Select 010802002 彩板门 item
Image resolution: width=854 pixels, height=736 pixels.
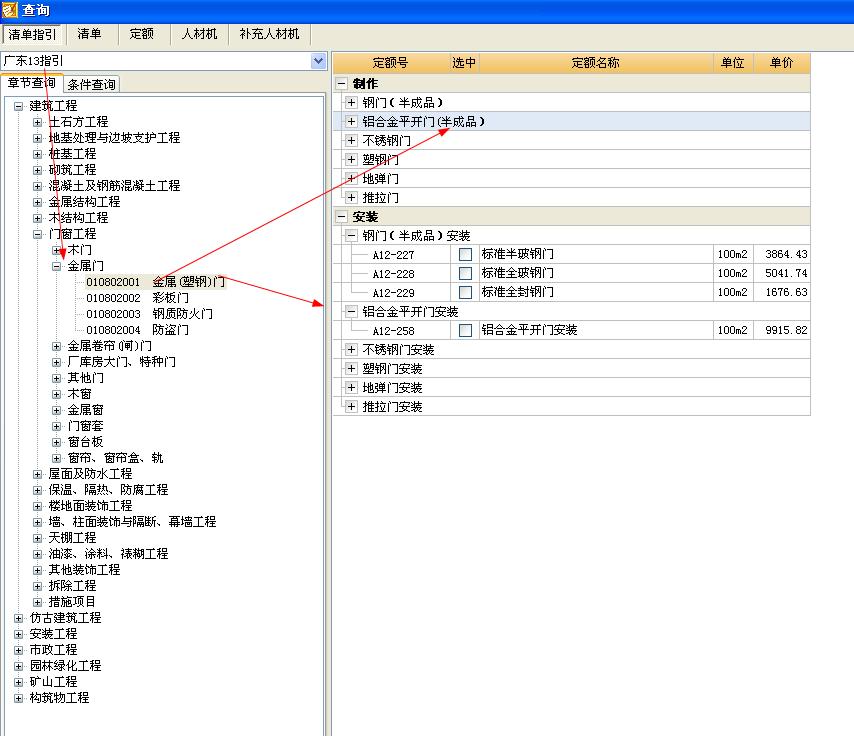point(137,298)
